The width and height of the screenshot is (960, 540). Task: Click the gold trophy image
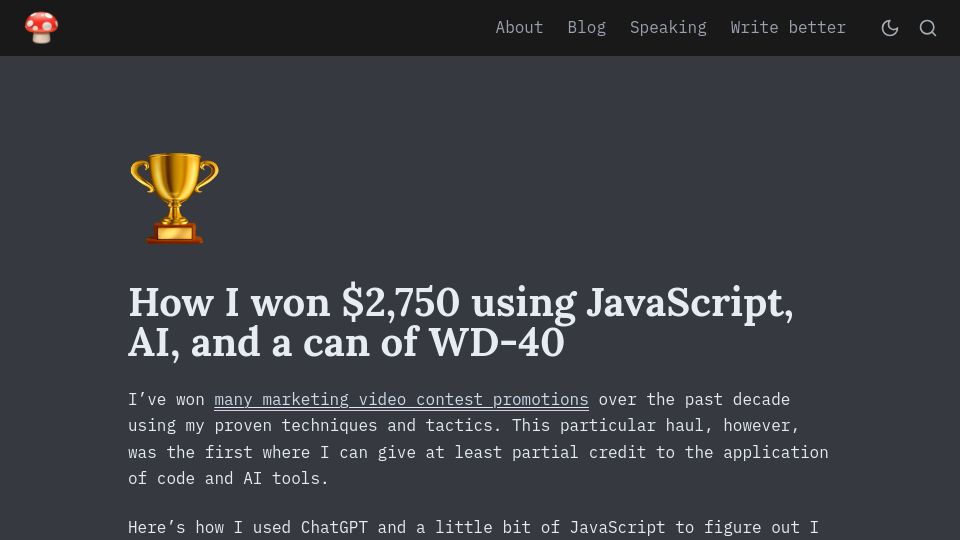click(x=174, y=198)
